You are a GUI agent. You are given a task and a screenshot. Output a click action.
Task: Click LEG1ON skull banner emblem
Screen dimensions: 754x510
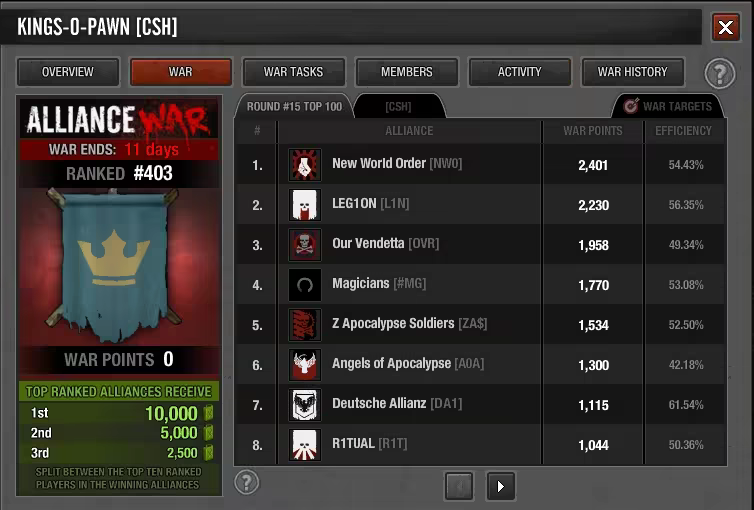click(304, 205)
